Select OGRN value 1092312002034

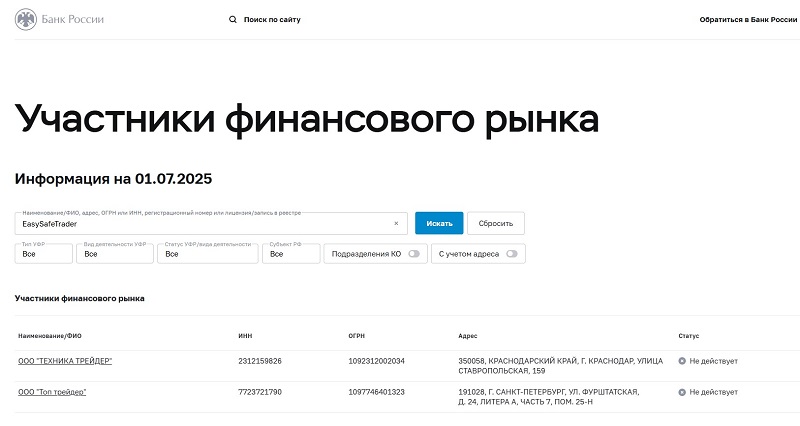click(377, 361)
